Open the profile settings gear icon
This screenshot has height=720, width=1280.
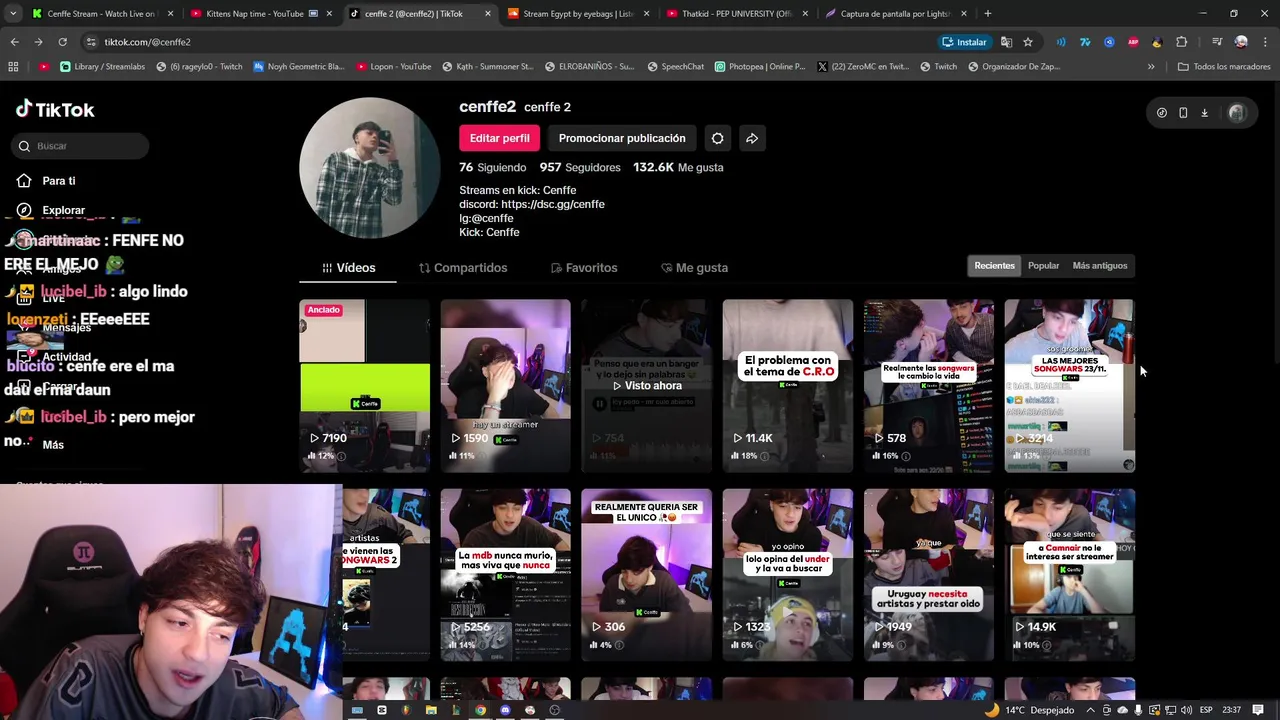point(717,138)
